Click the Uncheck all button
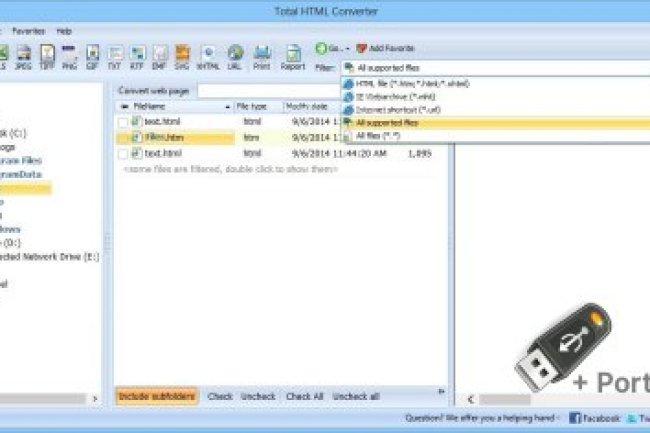Viewport: 650px width, 433px height. tap(356, 396)
